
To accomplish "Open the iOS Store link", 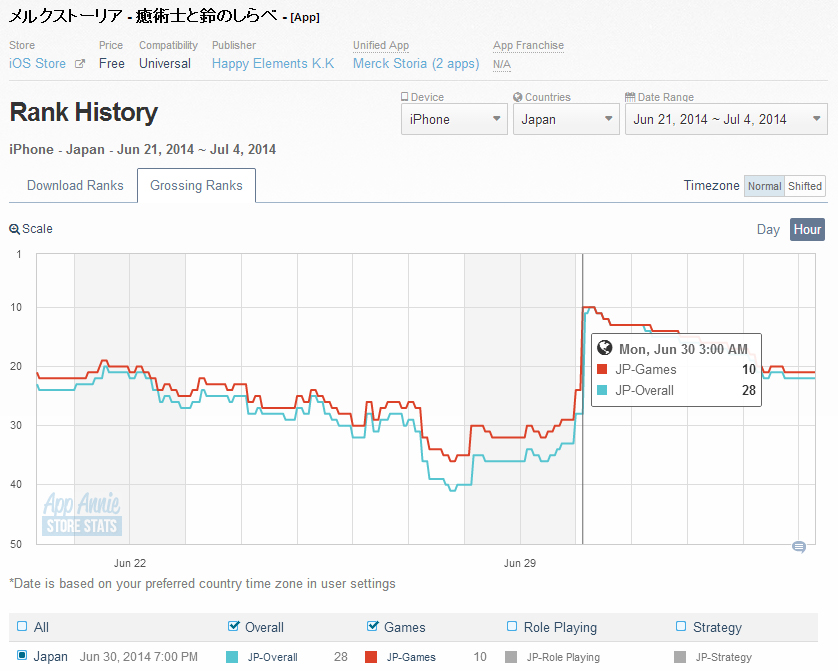I will (37, 64).
